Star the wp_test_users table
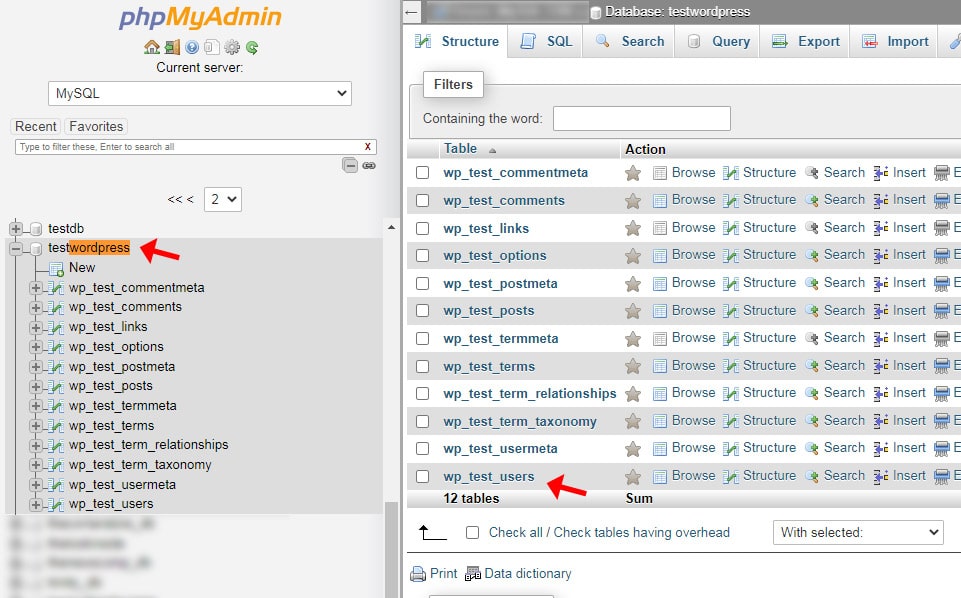 633,477
